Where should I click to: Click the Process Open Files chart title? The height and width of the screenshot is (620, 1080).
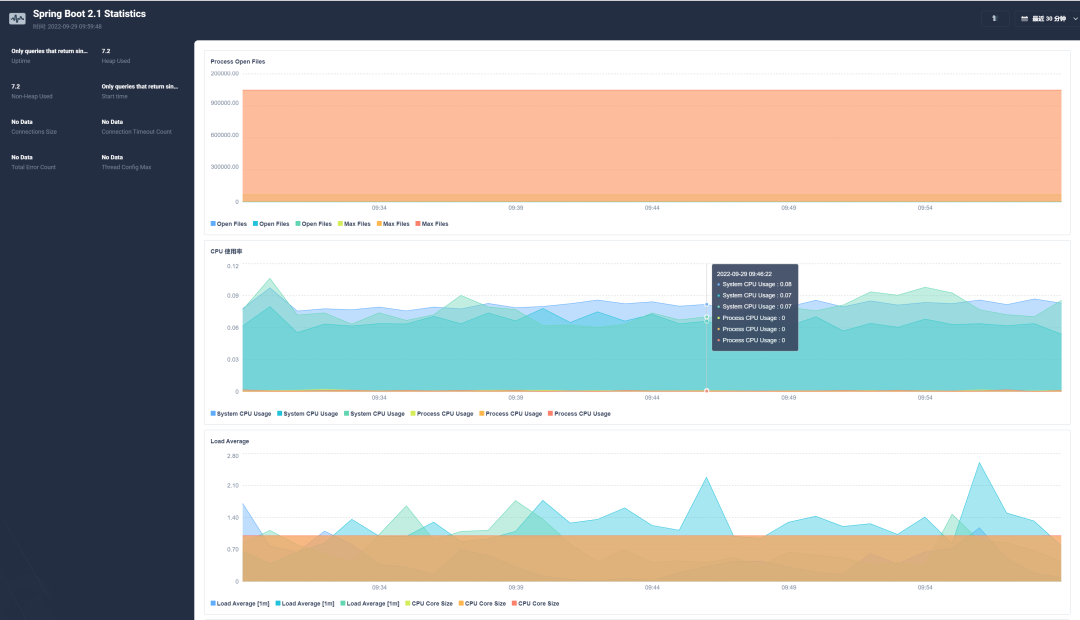pos(238,62)
